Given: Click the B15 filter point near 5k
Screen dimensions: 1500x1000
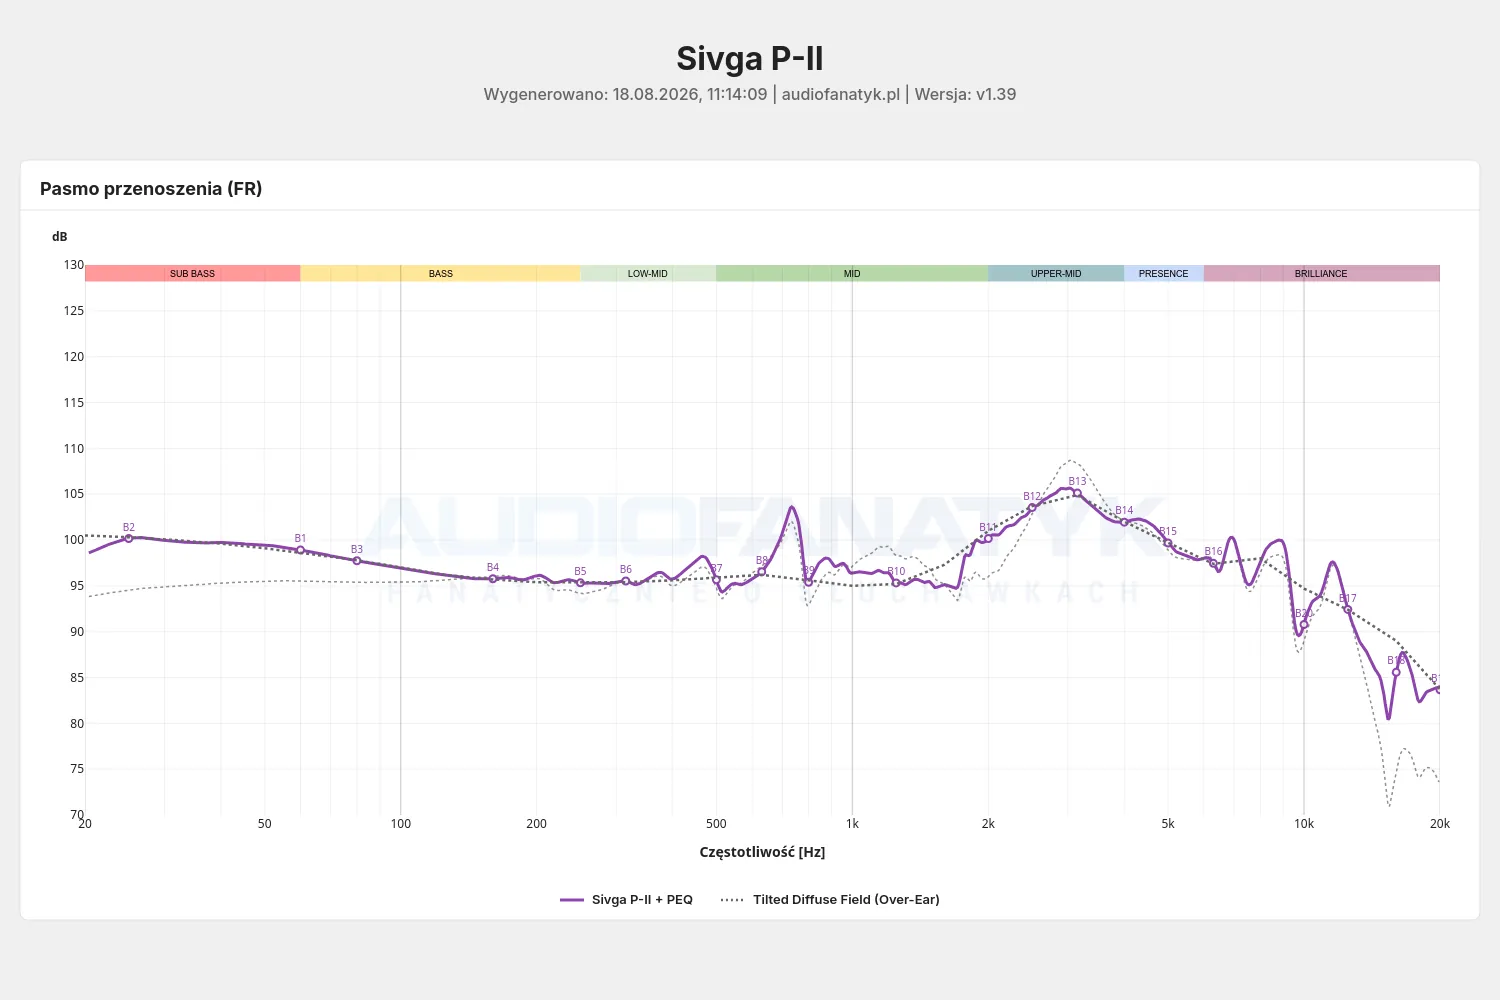Looking at the screenshot, I should point(1168,543).
